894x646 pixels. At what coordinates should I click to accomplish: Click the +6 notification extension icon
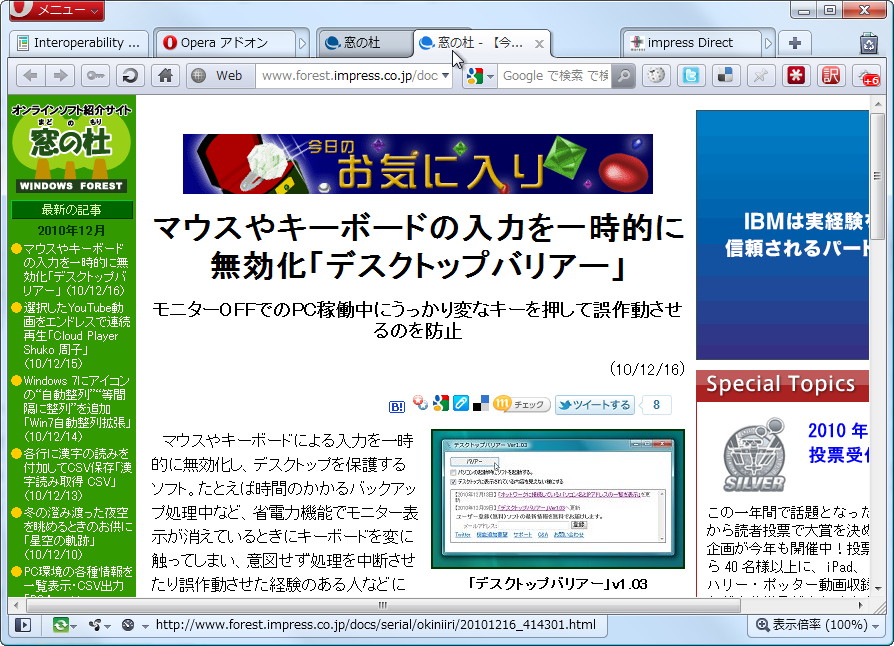[865, 76]
